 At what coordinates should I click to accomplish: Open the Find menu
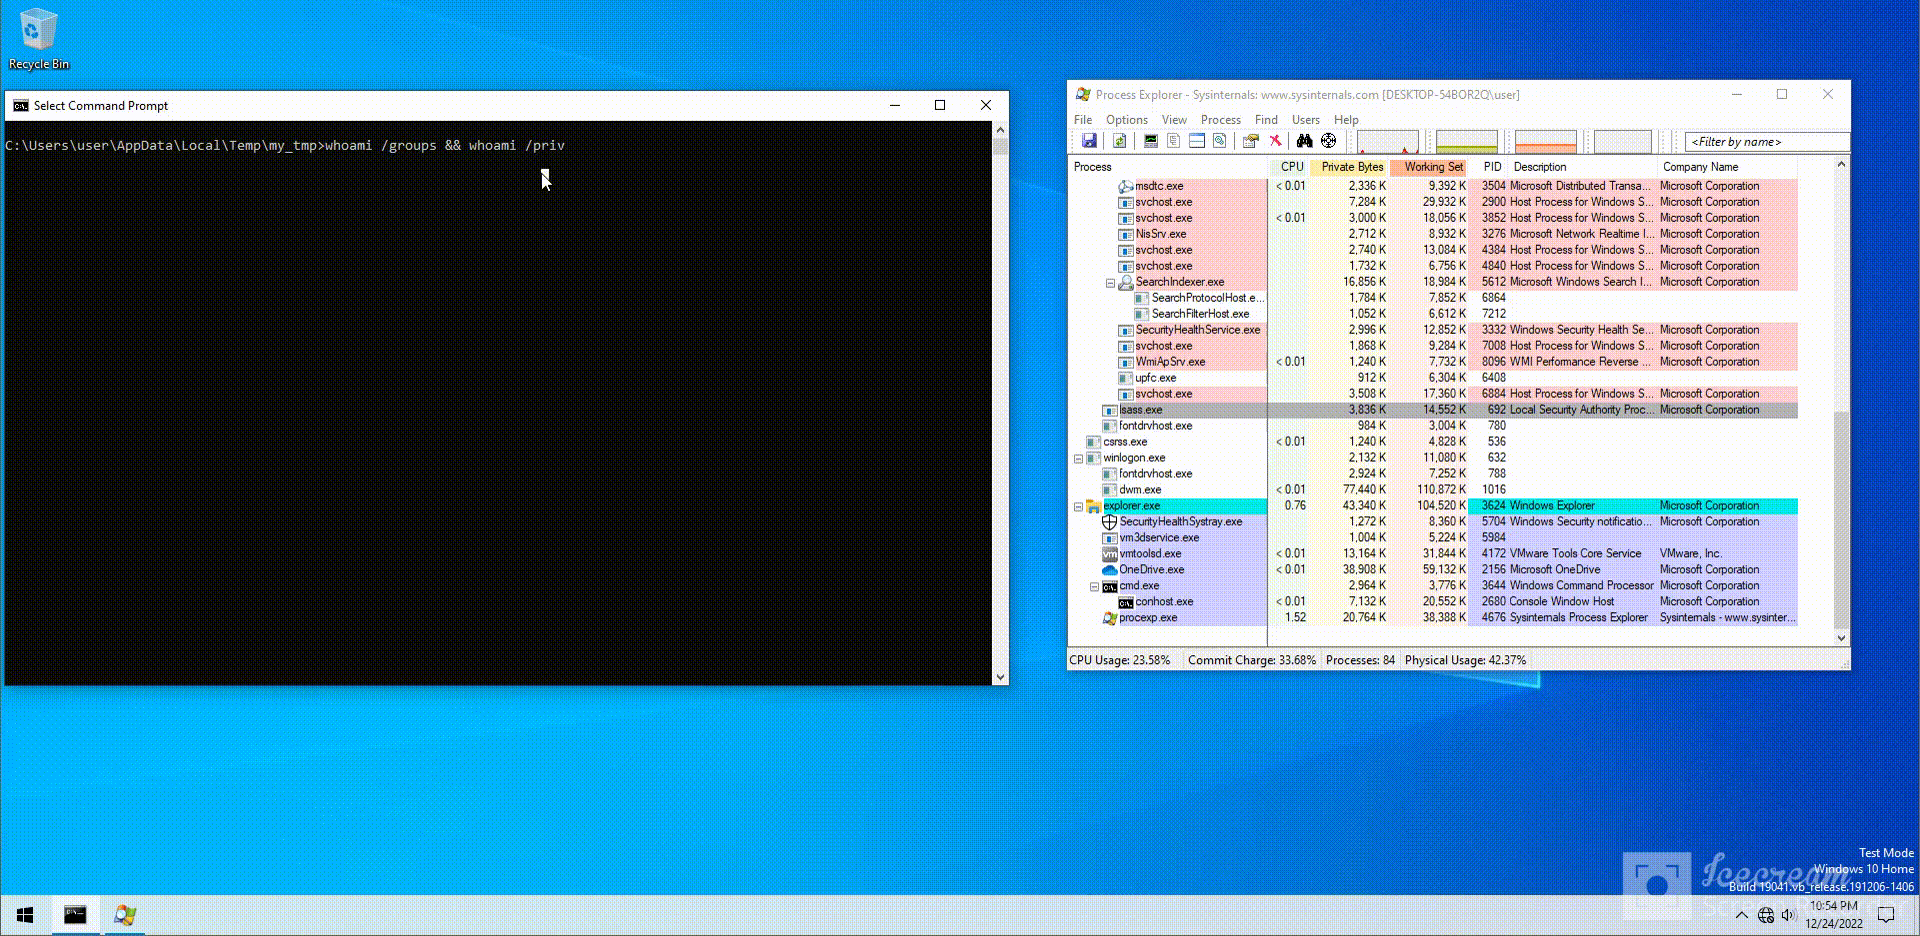(x=1266, y=120)
